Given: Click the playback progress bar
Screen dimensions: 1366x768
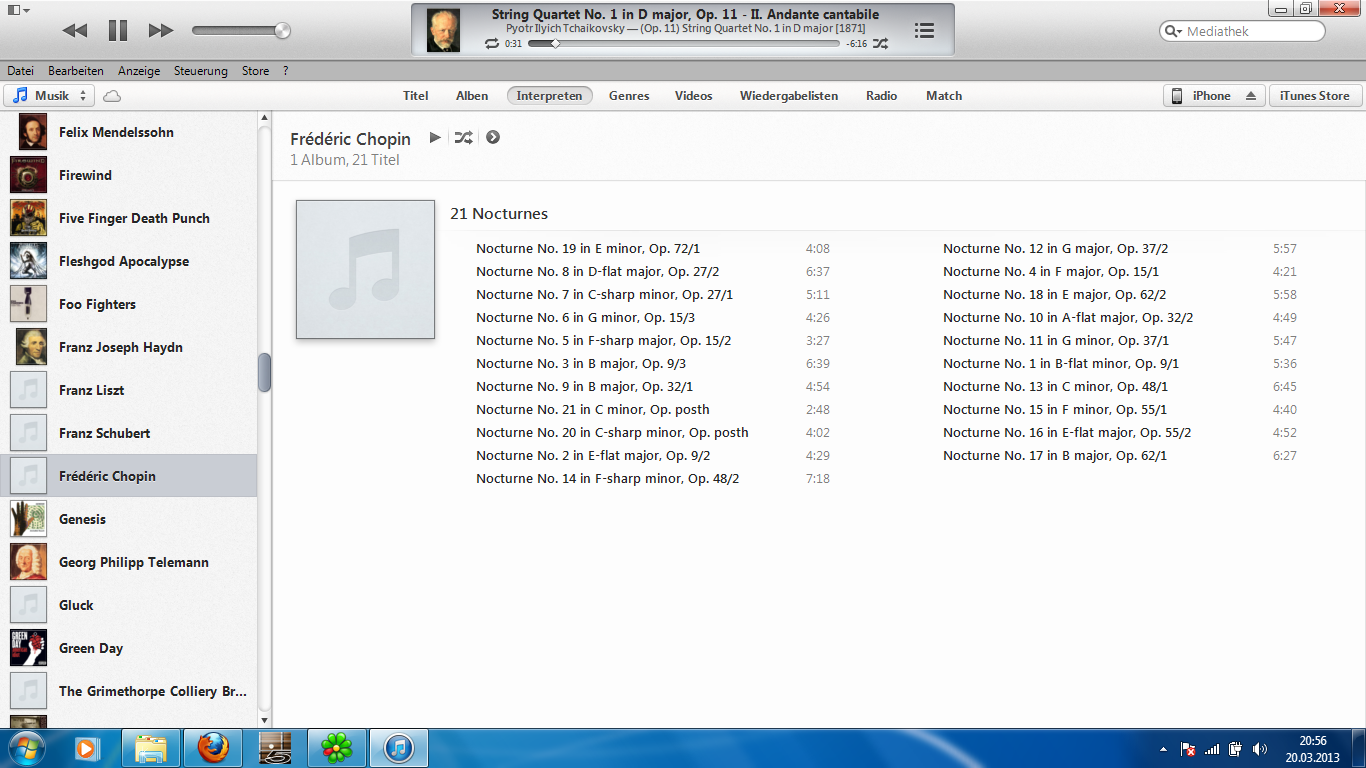Looking at the screenshot, I should [685, 44].
